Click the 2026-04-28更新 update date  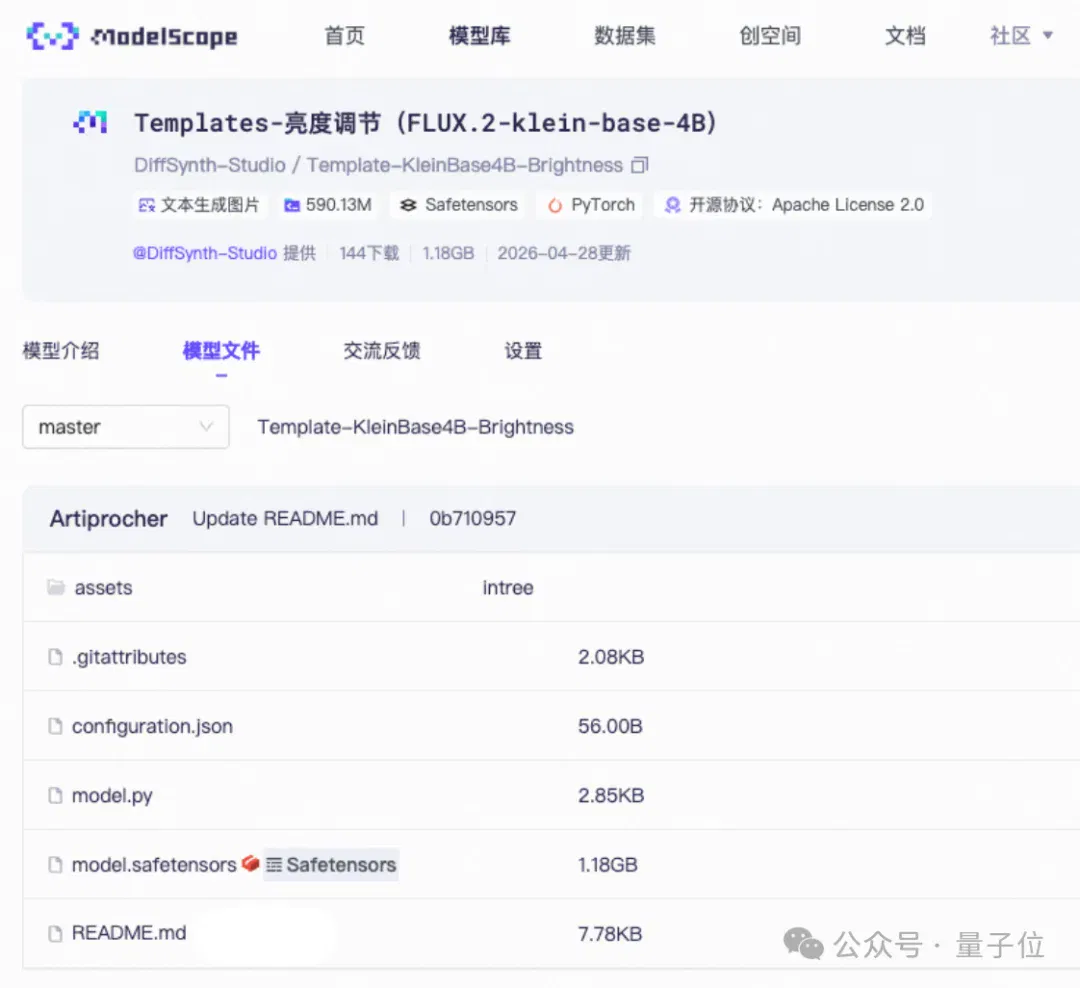pyautogui.click(x=564, y=254)
